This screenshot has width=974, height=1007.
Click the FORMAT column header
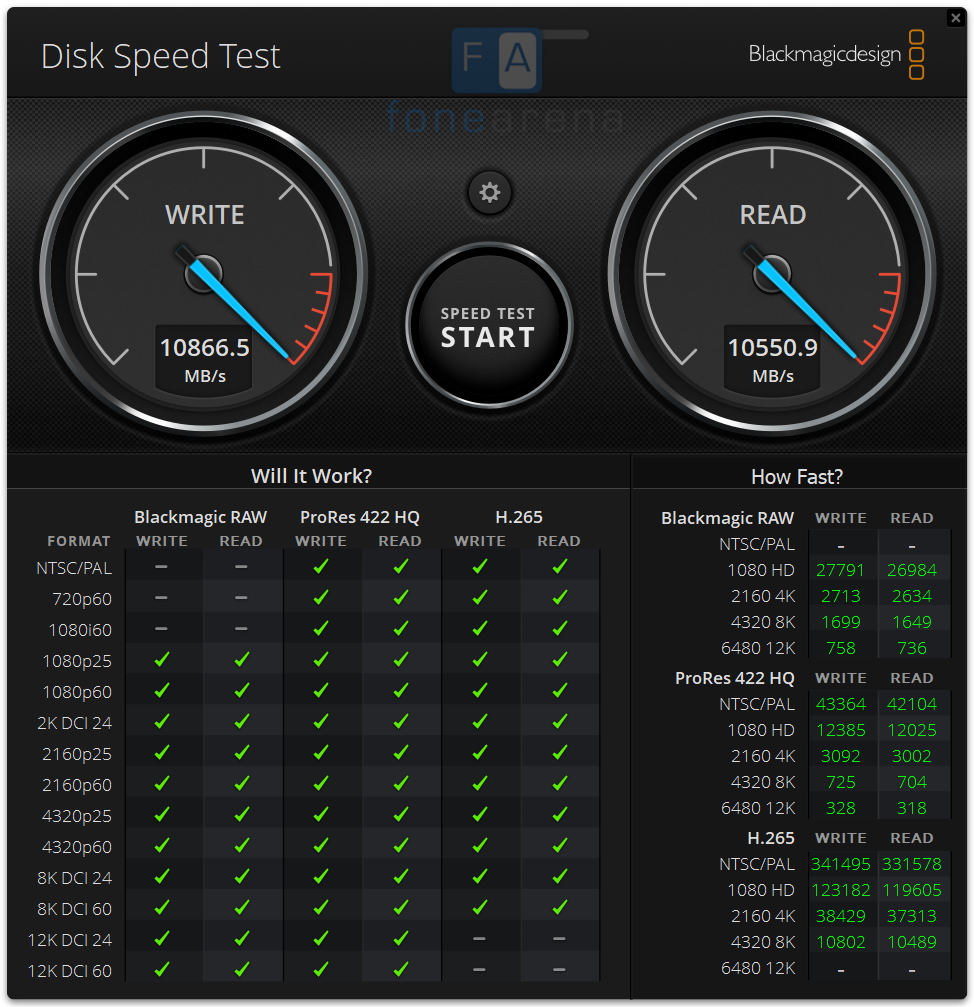[79, 541]
